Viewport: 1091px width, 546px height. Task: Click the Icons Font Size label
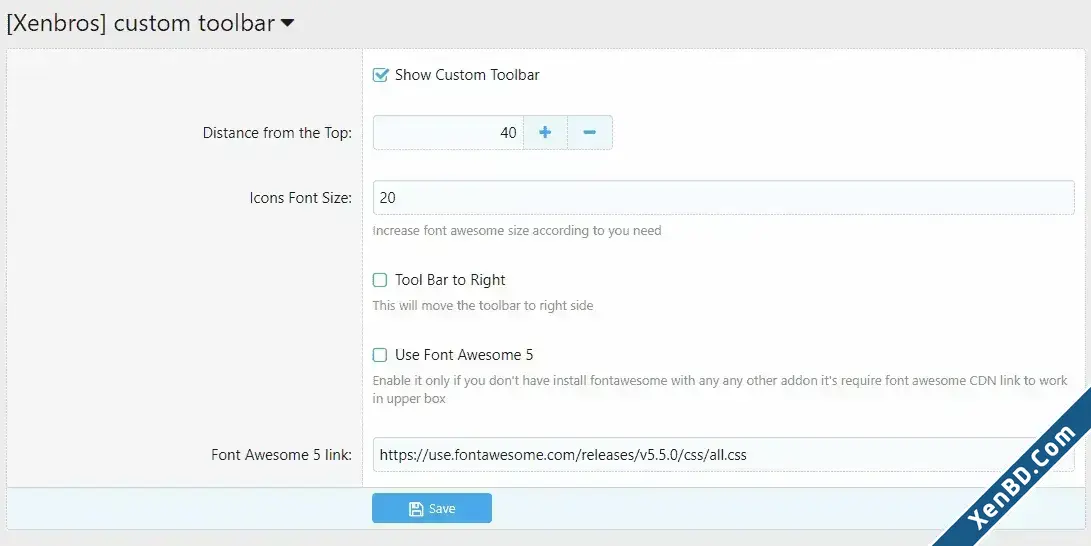(301, 198)
